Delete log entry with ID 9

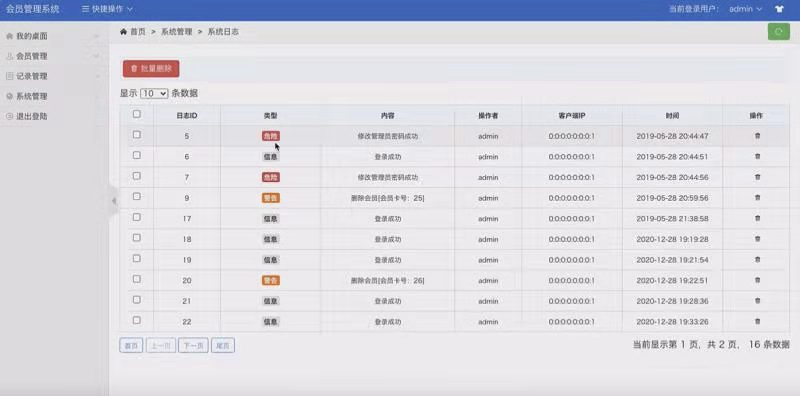pos(757,197)
